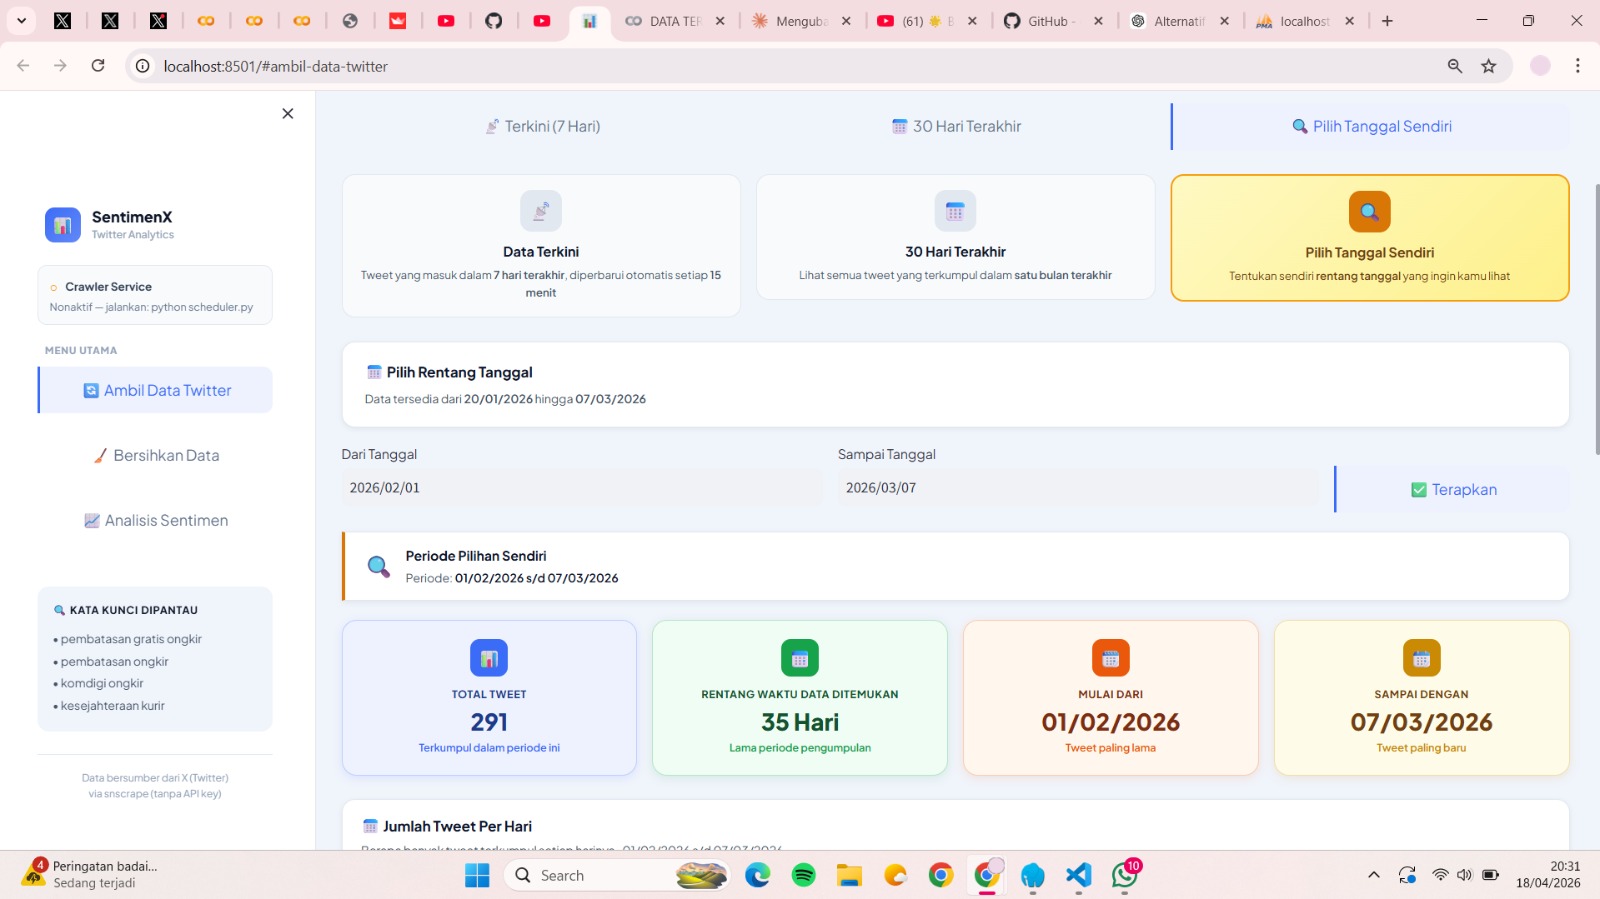
Task: Click the SentimenX logo icon
Action: [63, 225]
